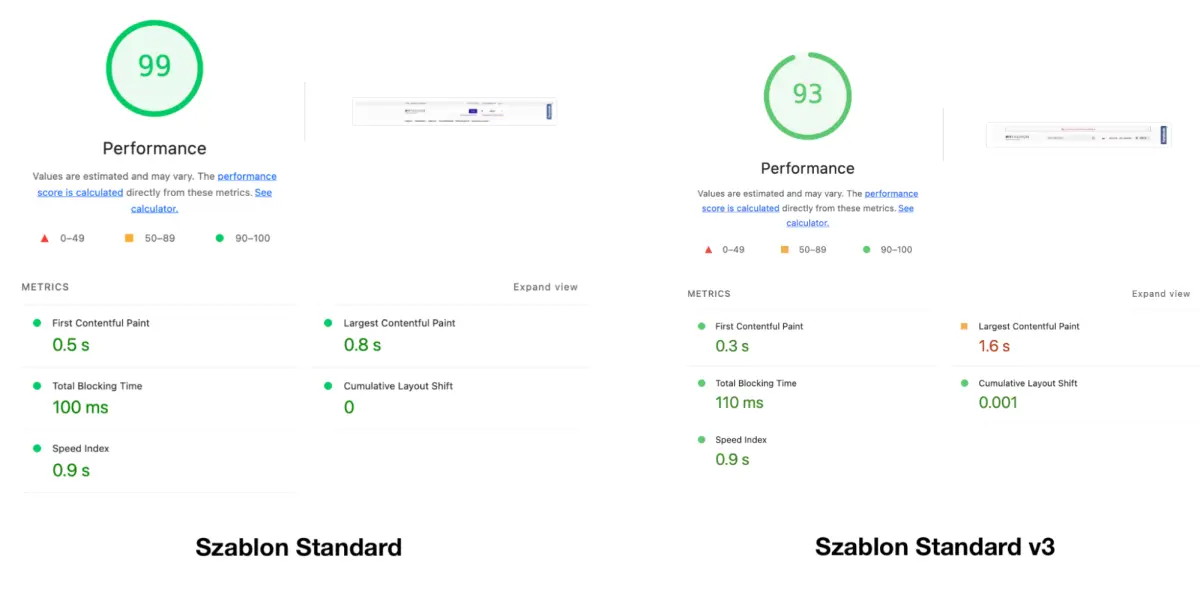Image resolution: width=1200 pixels, height=589 pixels.
Task: Click orange square 50–89 legend icon, v3 report
Action: click(x=784, y=249)
